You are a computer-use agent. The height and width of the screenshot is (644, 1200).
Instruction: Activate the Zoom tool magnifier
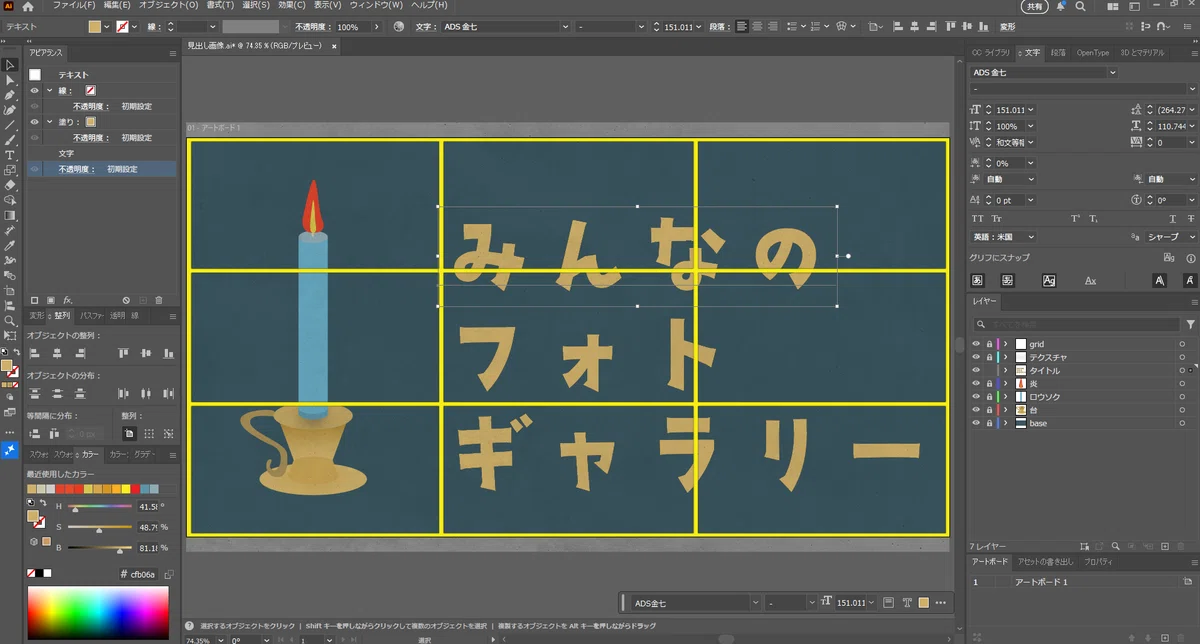pos(10,321)
